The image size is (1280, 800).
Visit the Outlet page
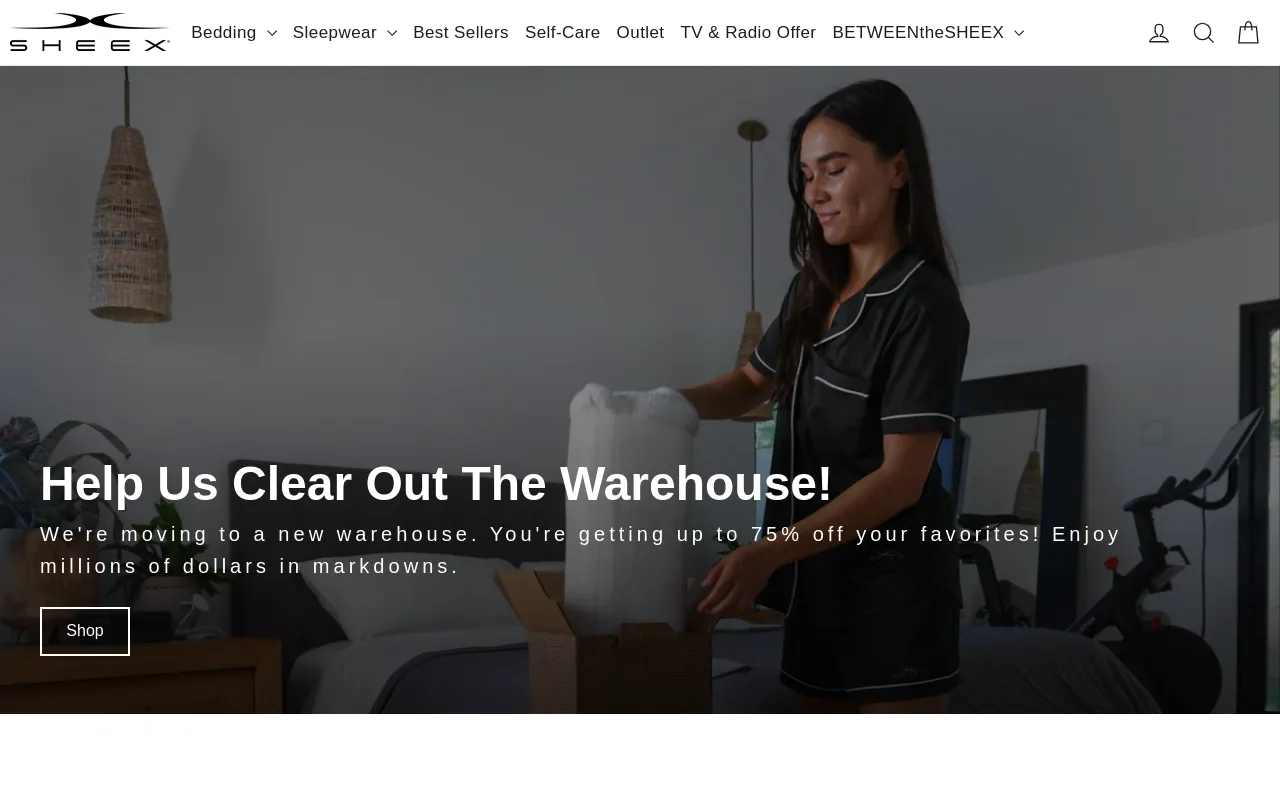pyautogui.click(x=640, y=33)
